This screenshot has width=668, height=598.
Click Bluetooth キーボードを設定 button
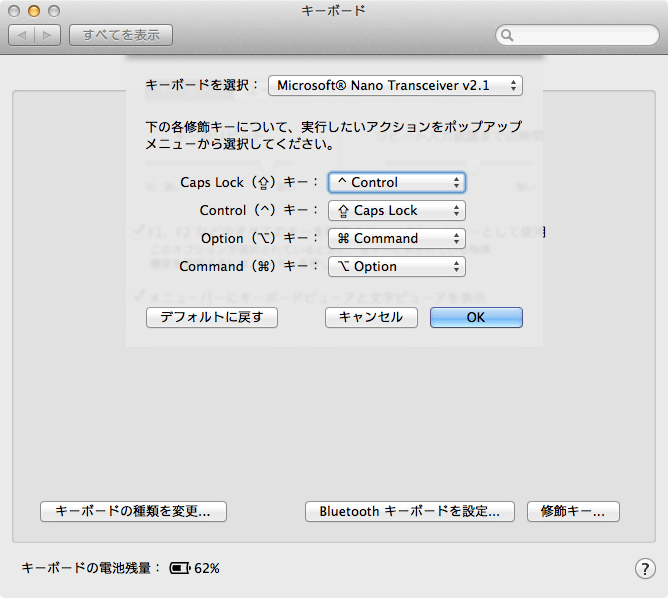coord(410,511)
